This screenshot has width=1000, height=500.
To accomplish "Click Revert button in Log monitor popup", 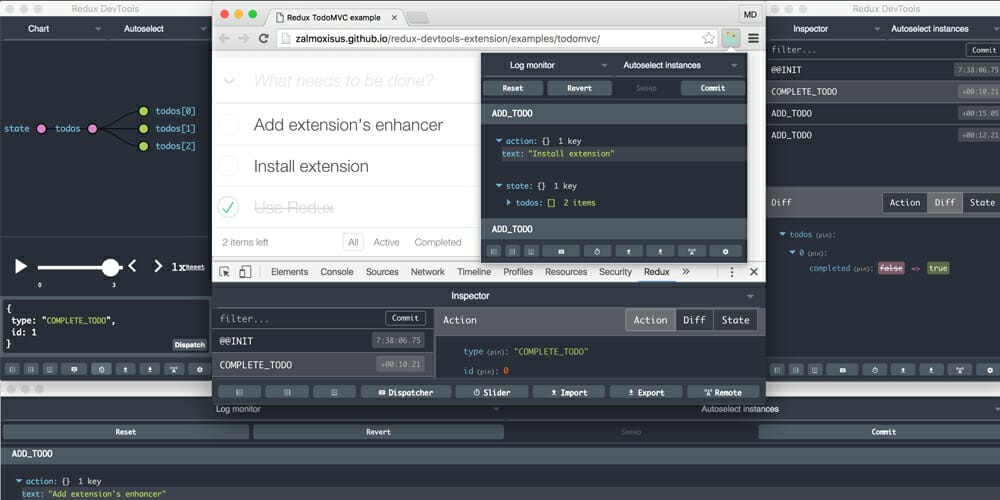I will 579,88.
